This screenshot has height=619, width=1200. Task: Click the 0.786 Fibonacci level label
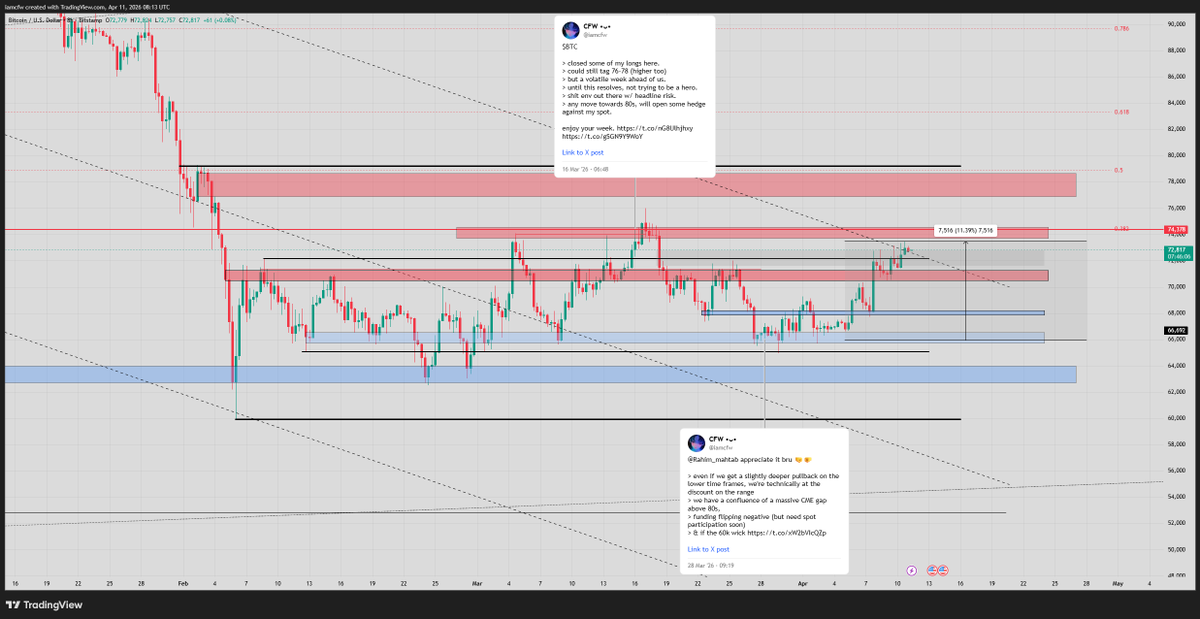click(1122, 29)
